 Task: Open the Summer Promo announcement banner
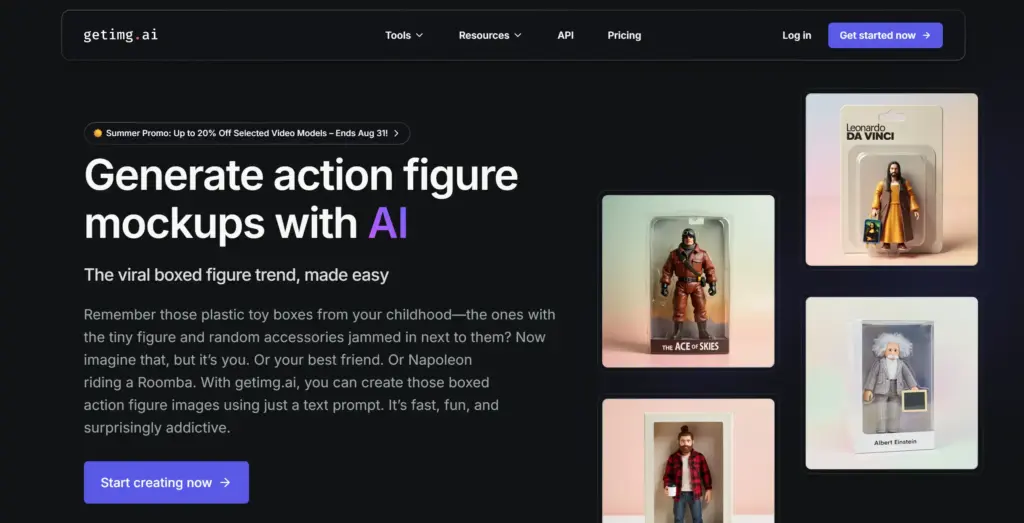pyautogui.click(x=247, y=133)
